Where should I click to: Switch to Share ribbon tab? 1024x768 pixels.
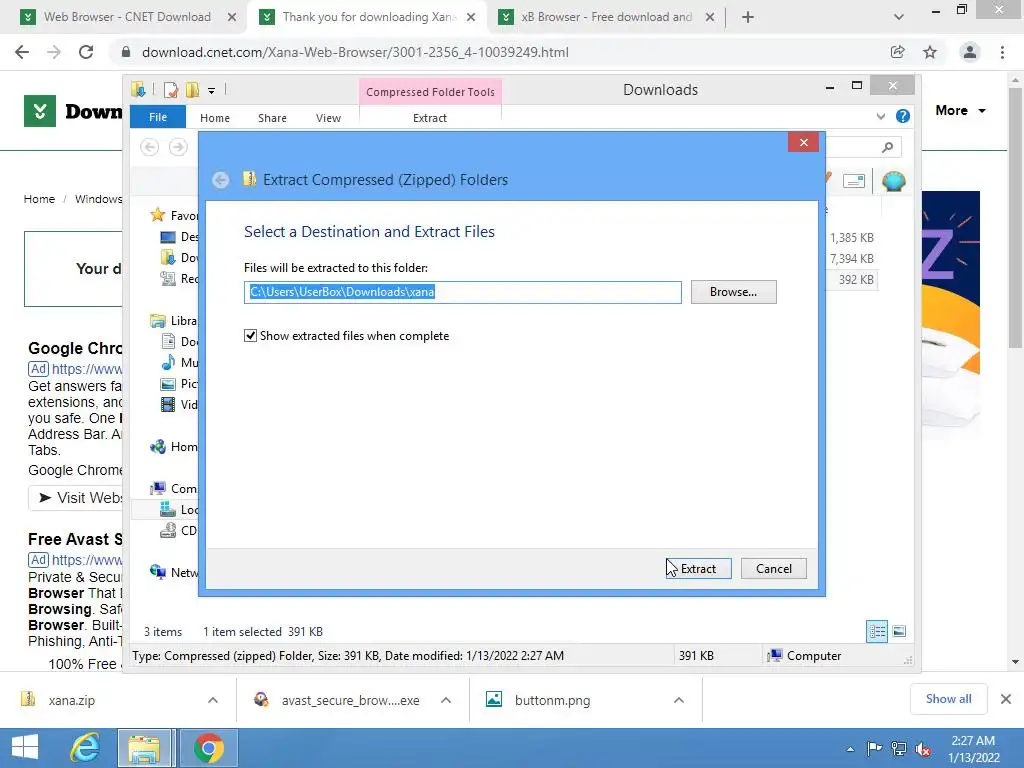coord(272,118)
